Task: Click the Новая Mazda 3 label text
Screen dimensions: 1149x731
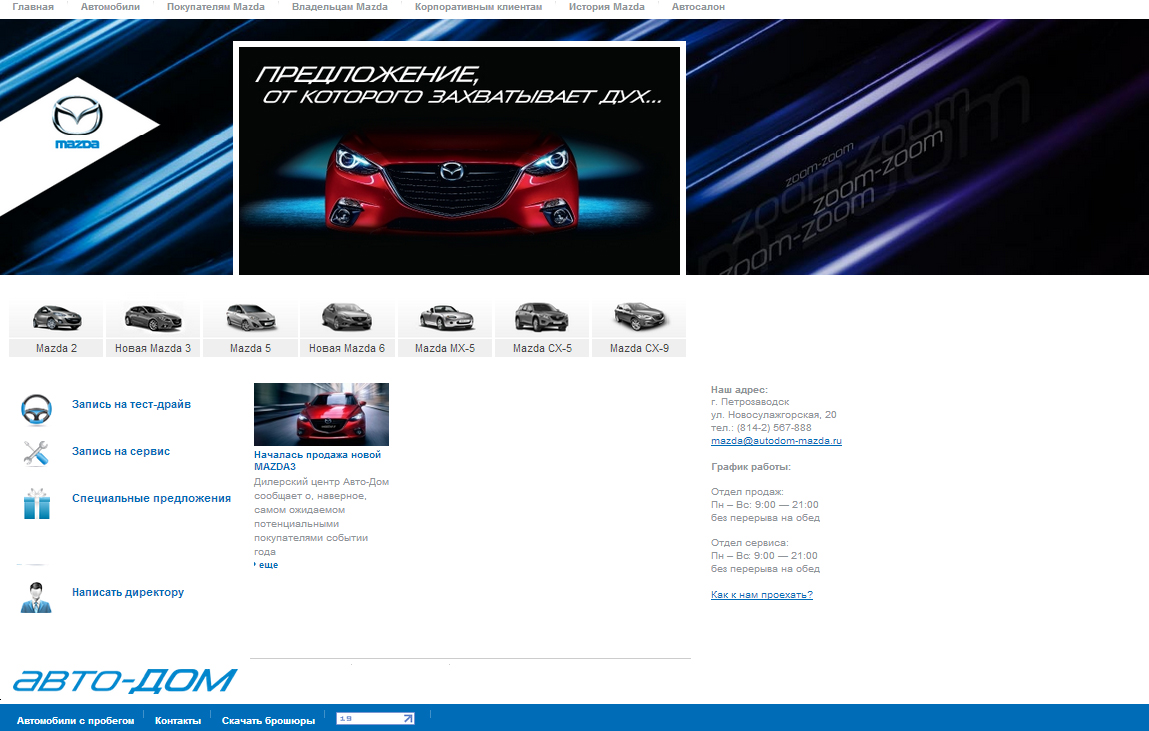Action: (x=152, y=349)
